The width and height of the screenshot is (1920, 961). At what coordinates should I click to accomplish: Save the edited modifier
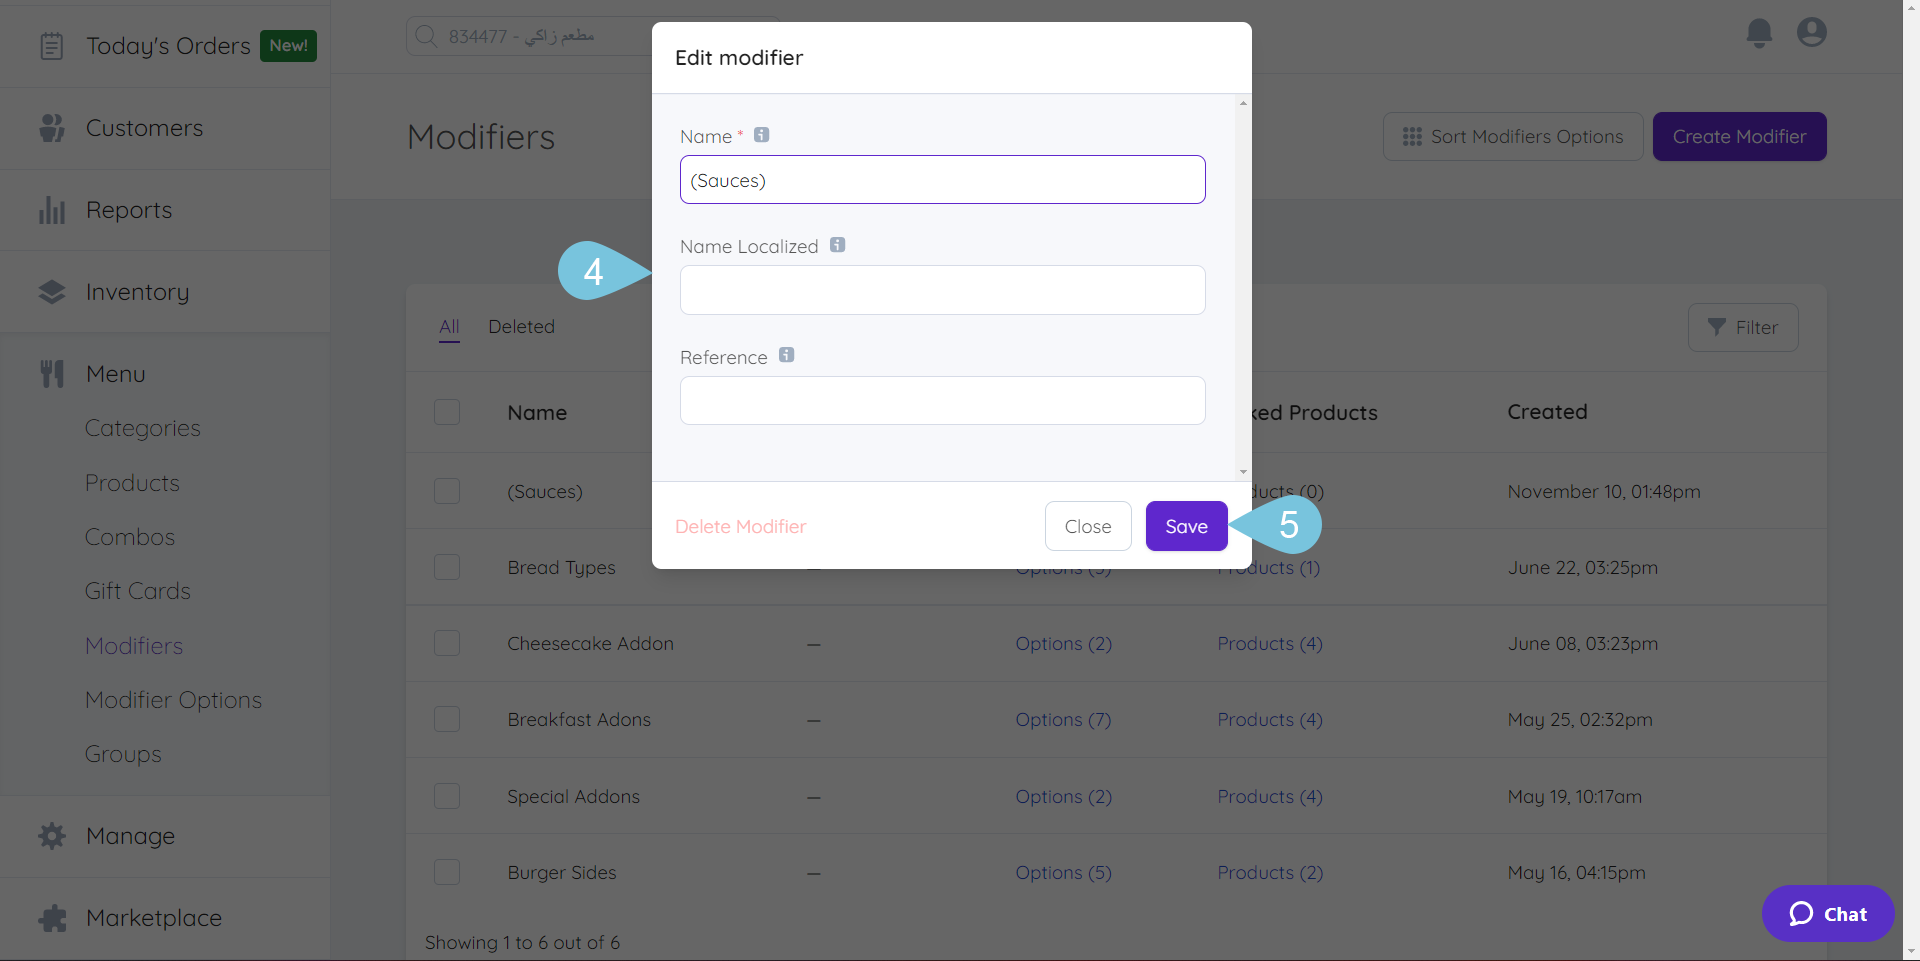[x=1186, y=525]
